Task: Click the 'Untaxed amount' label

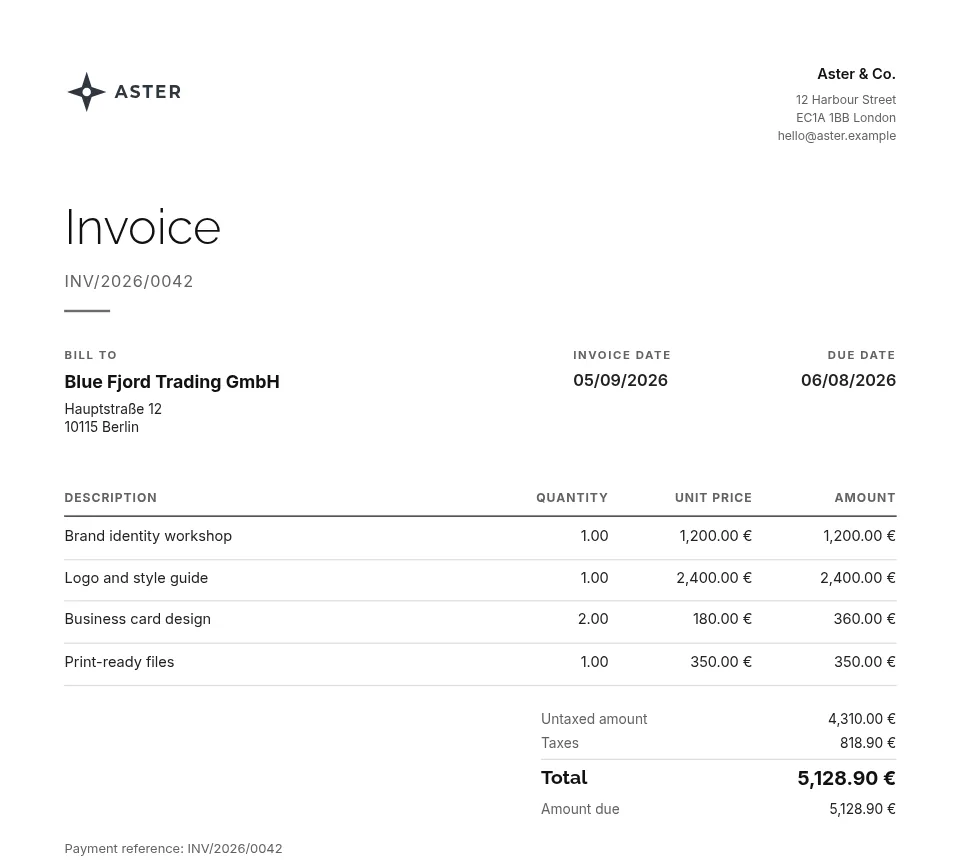Action: coord(594,719)
